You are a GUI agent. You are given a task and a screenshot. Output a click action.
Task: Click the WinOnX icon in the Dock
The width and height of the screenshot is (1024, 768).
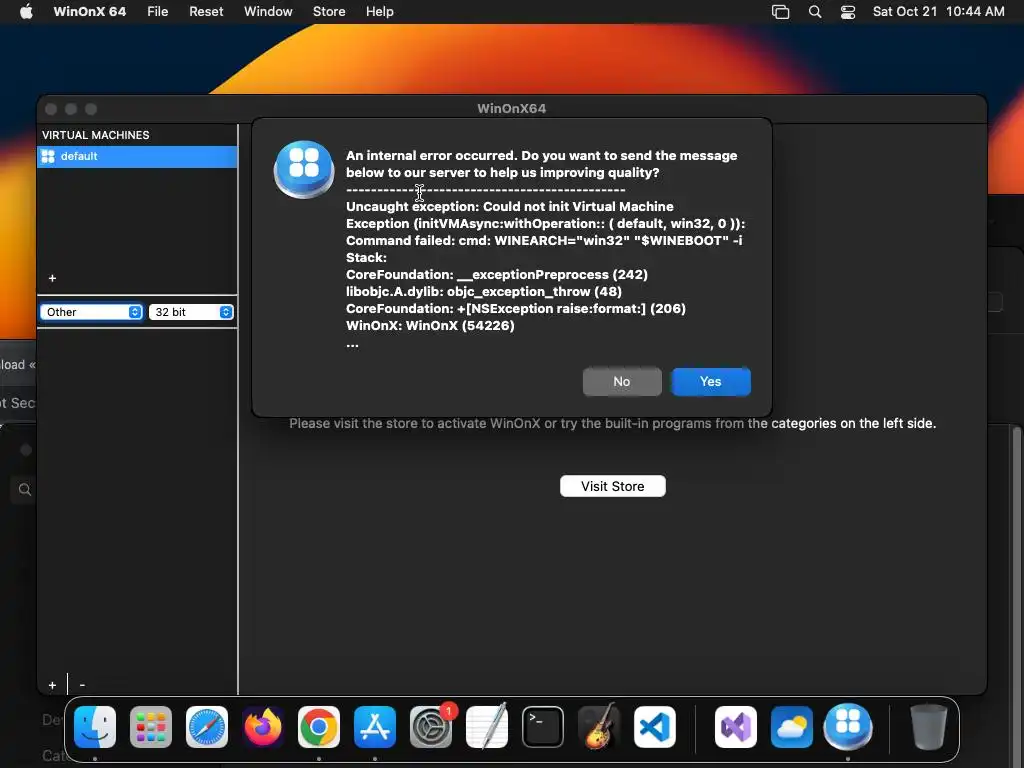(848, 727)
